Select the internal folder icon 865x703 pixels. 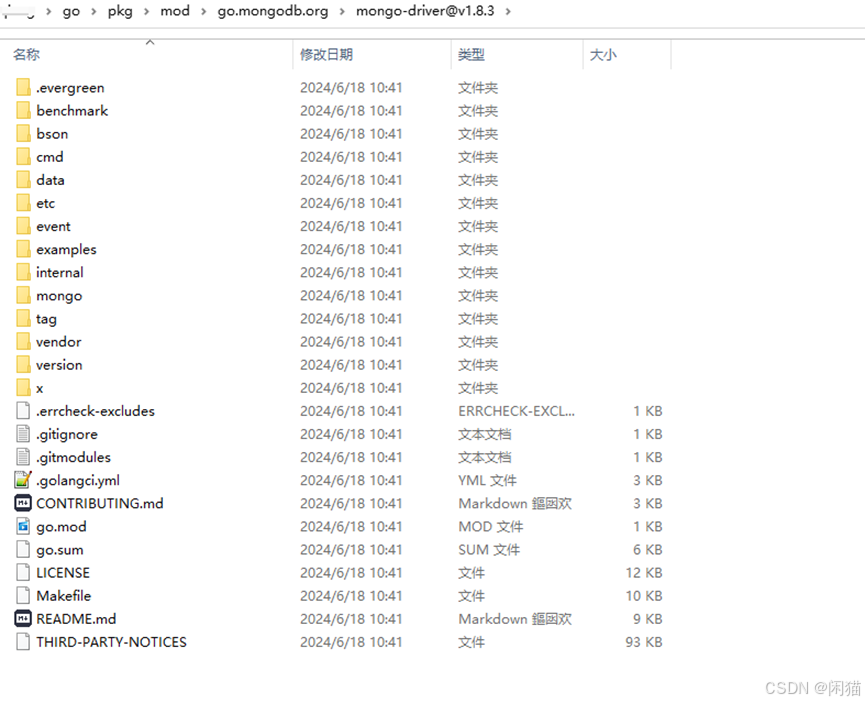tap(23, 273)
